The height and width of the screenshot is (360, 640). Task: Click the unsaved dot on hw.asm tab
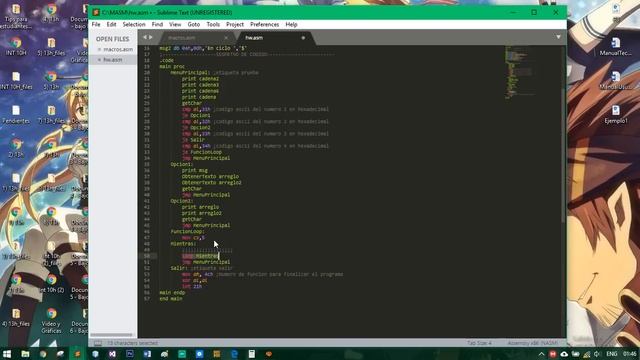click(303, 38)
